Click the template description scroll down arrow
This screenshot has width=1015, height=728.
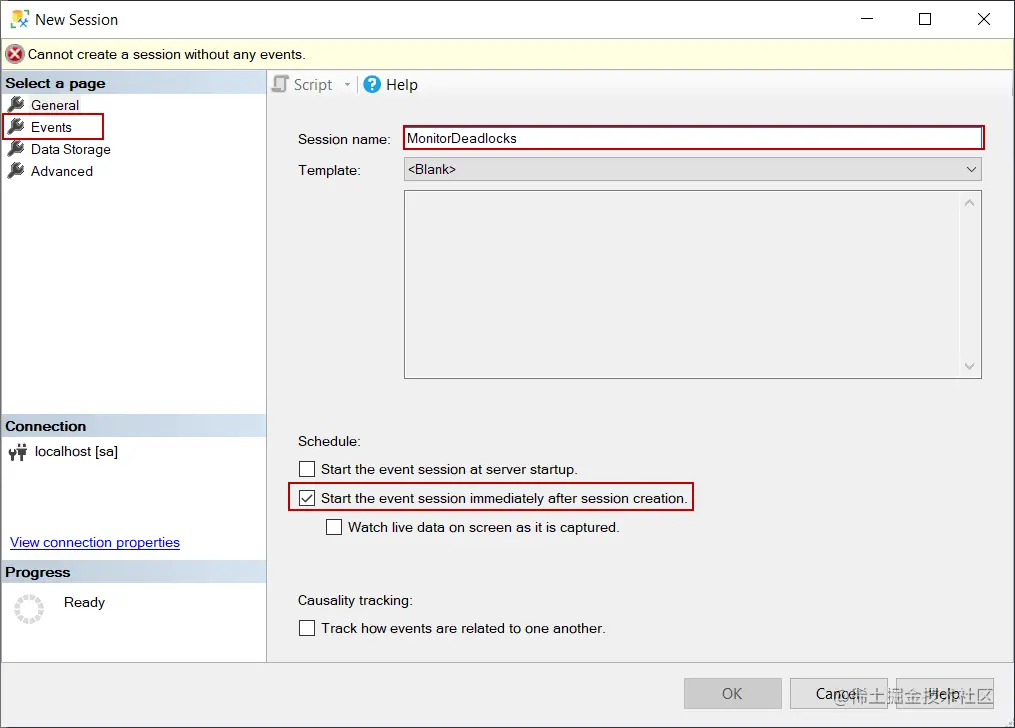coord(969,366)
